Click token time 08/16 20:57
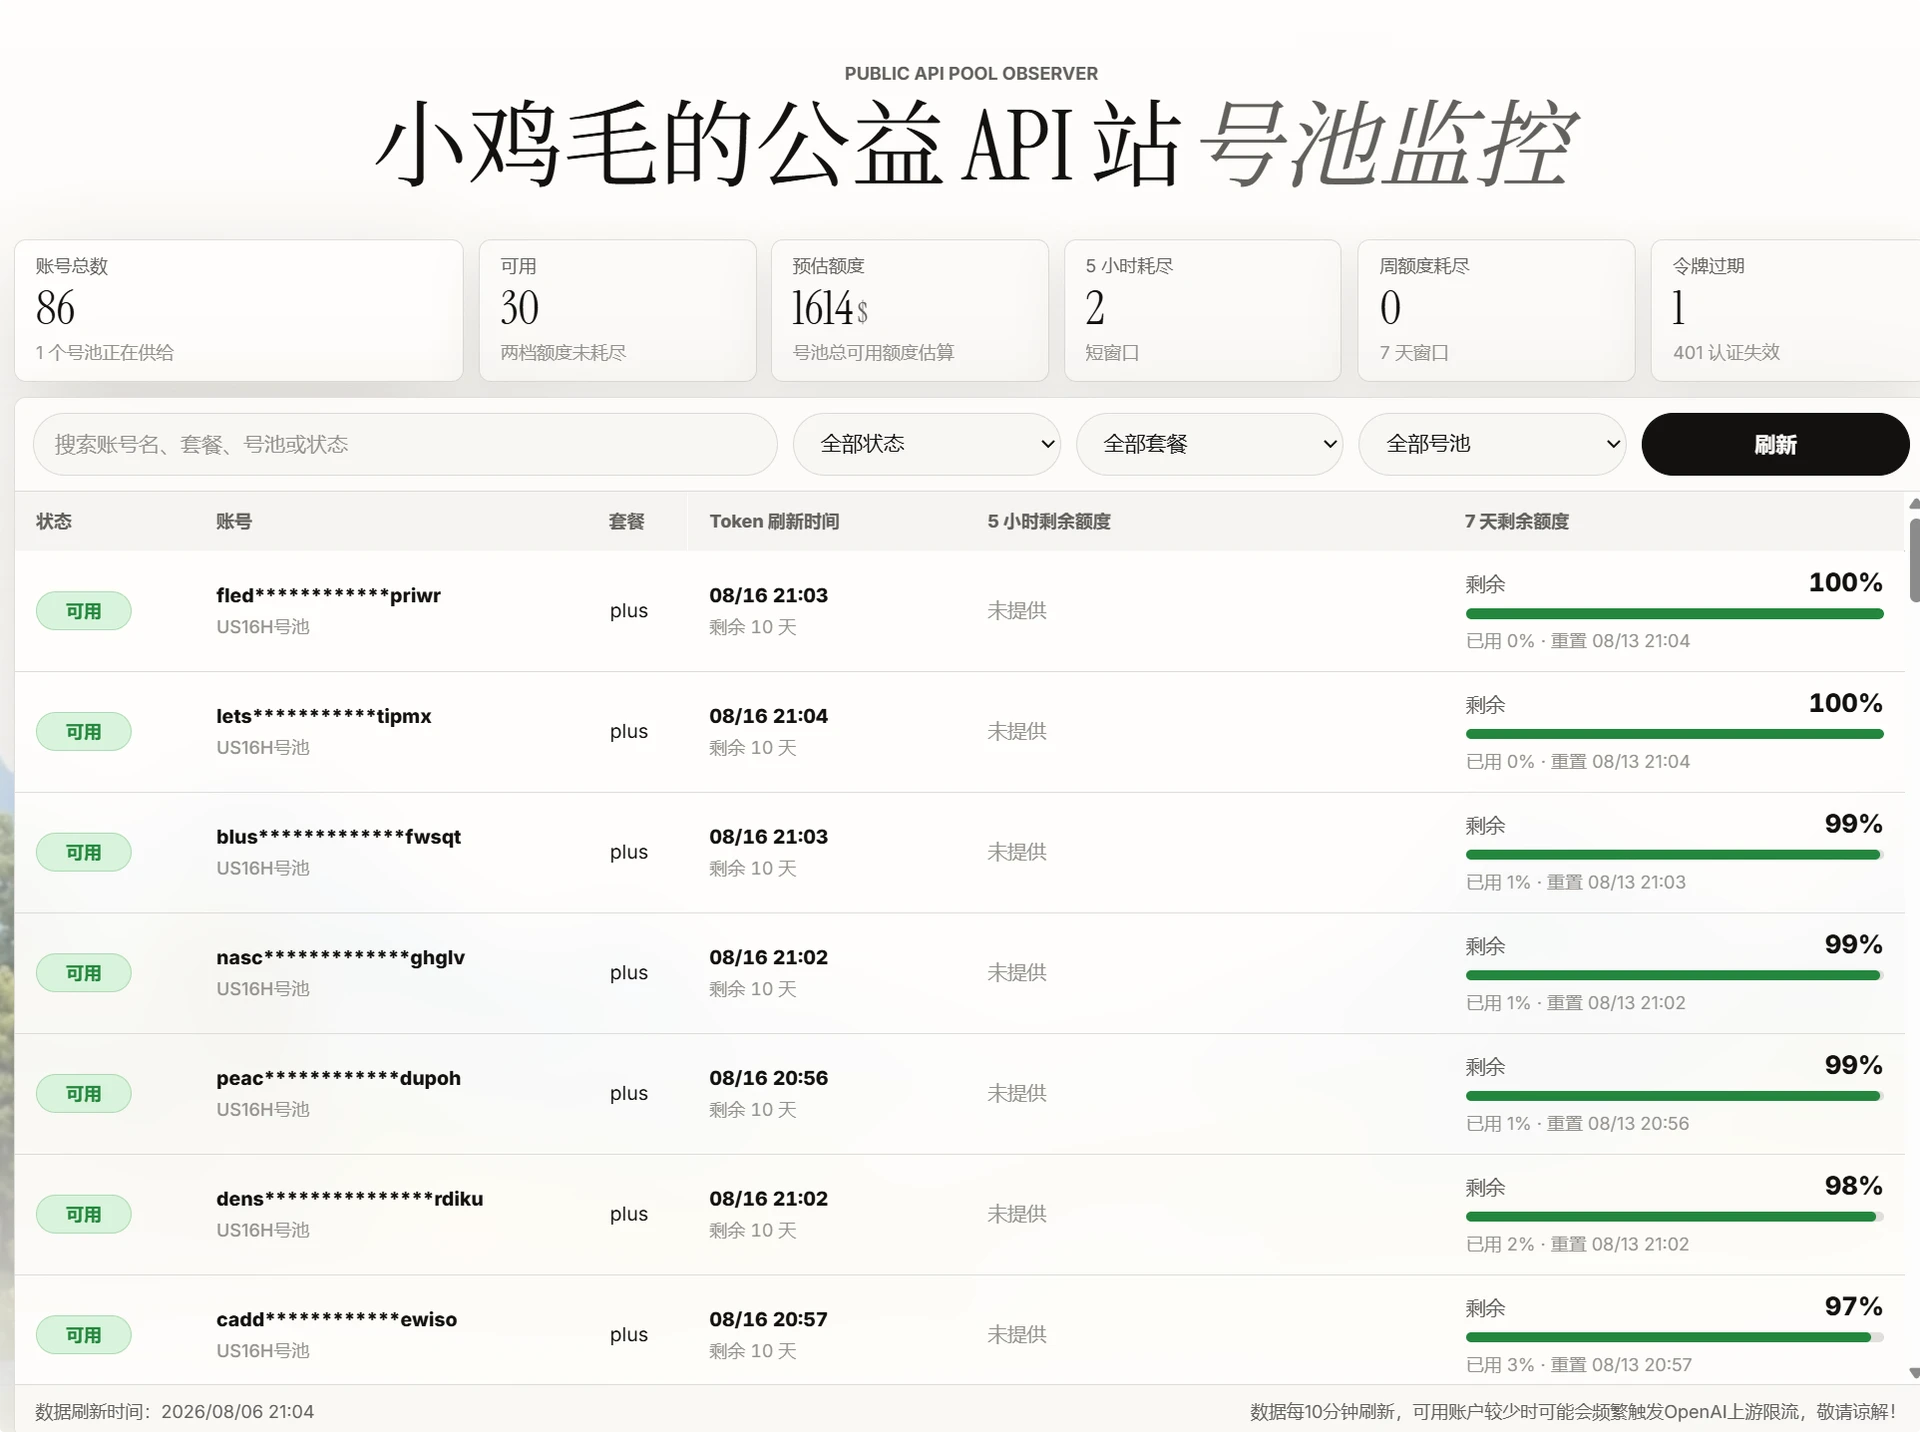 point(768,1319)
